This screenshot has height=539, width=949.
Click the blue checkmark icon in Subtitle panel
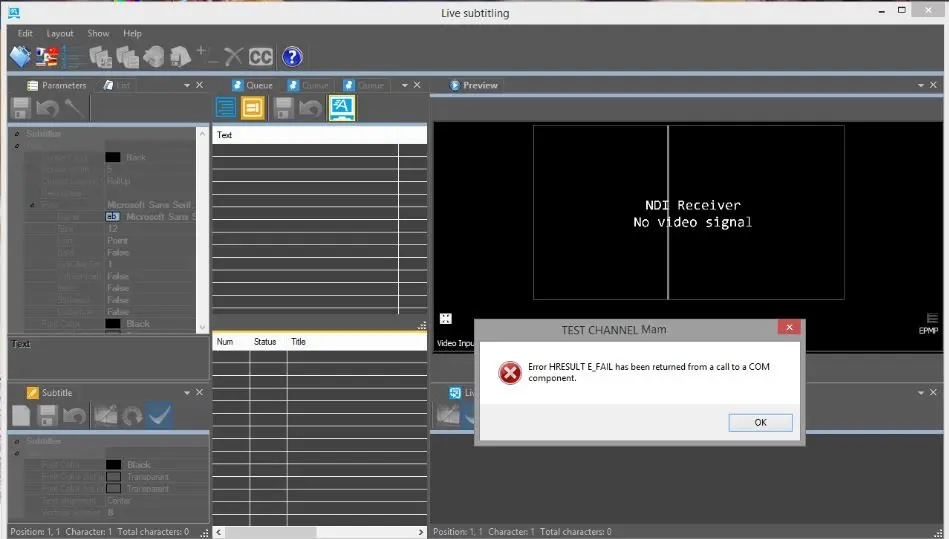[x=158, y=416]
